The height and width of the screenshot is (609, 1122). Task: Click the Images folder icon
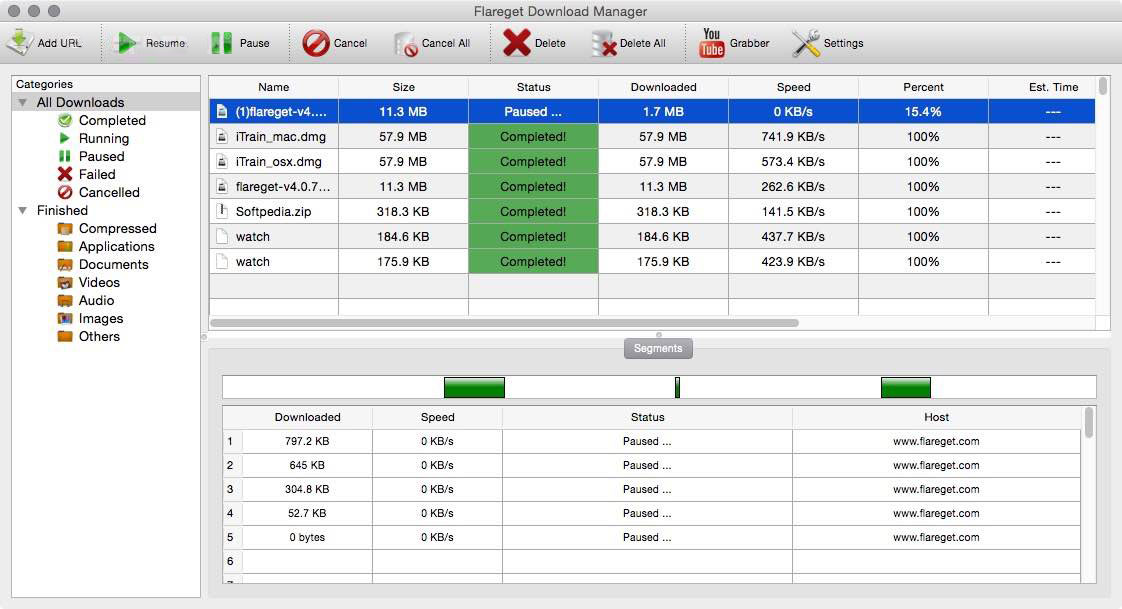[65, 318]
